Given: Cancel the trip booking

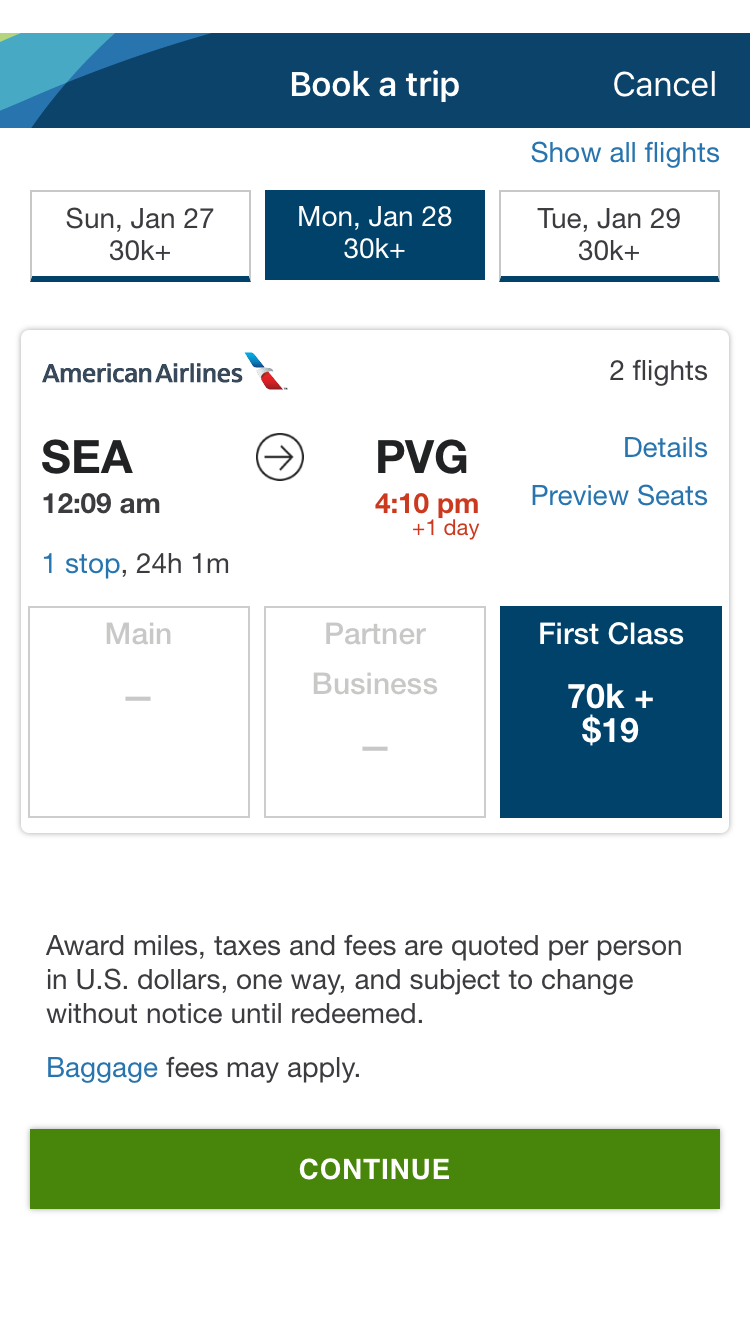Looking at the screenshot, I should (x=664, y=84).
